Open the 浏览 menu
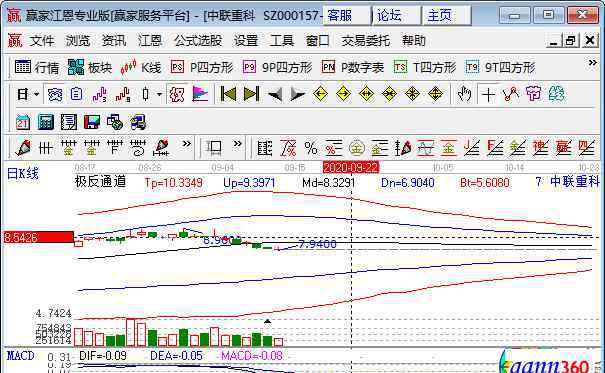Image resolution: width=605 pixels, height=373 pixels. (78, 41)
